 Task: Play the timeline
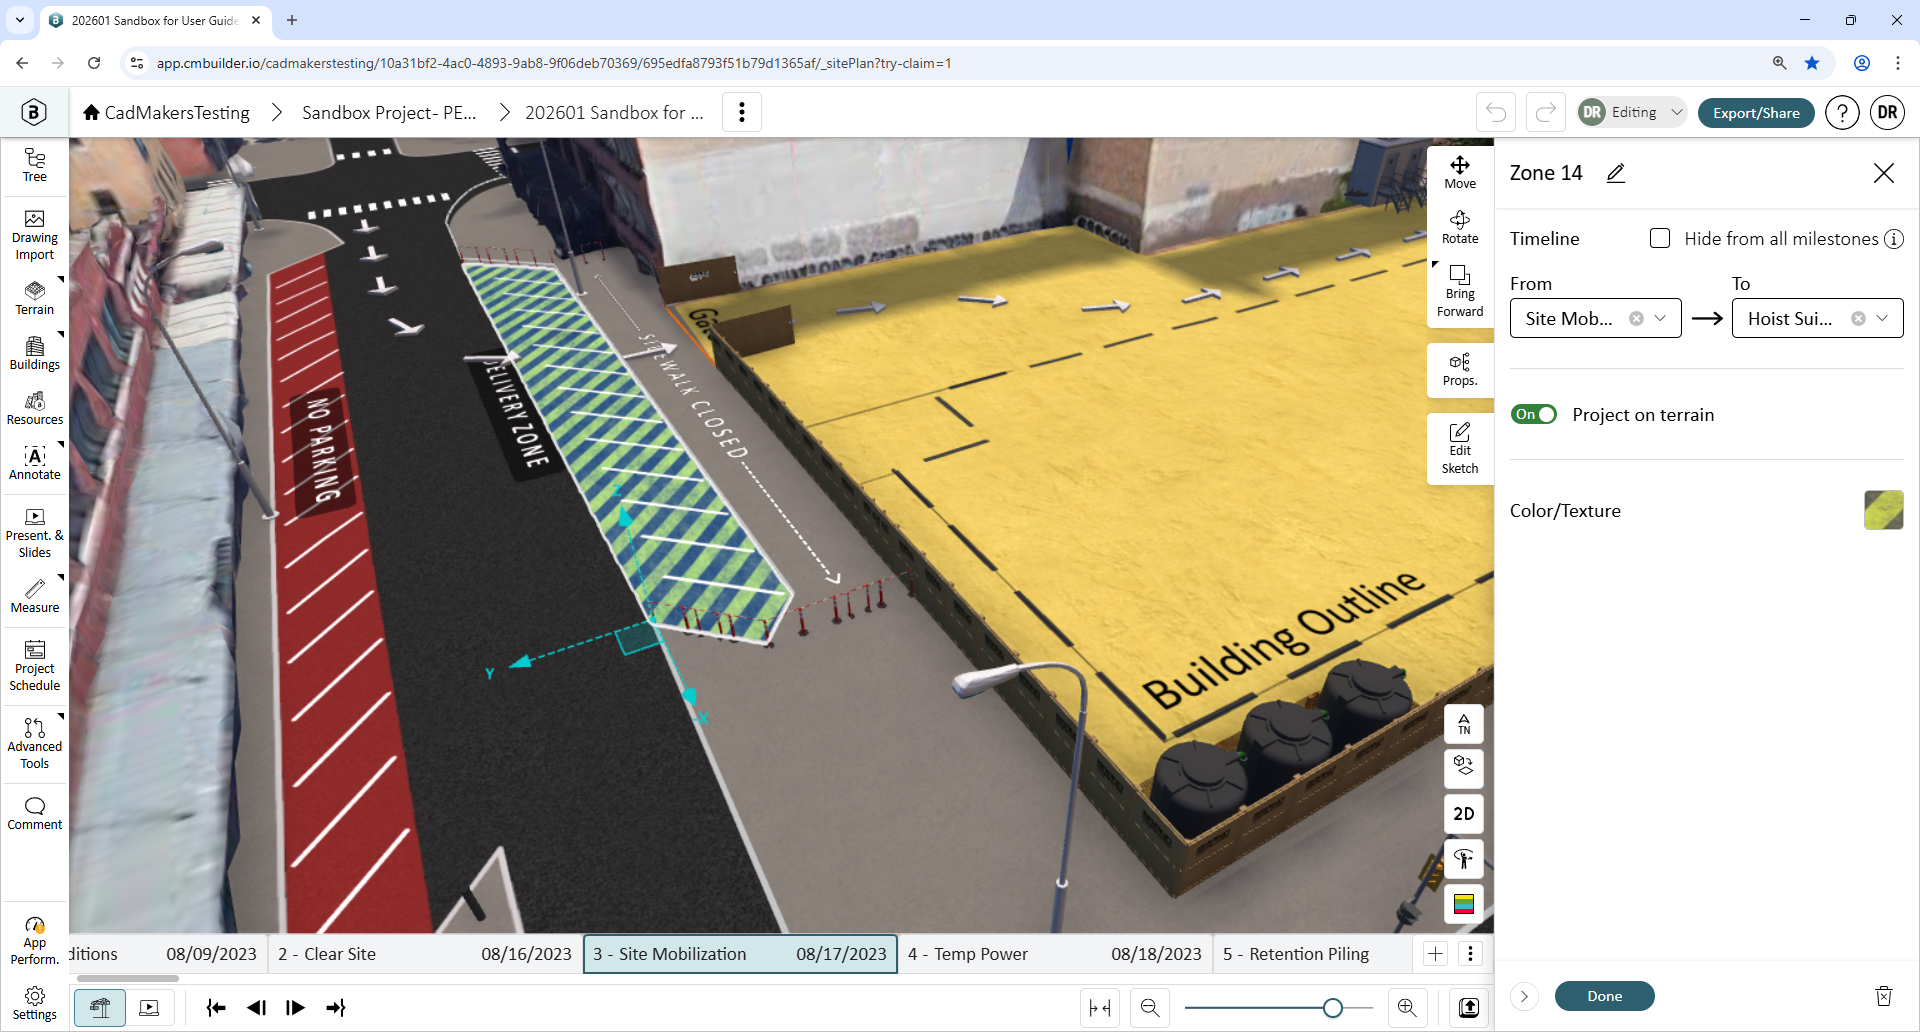pos(295,1008)
